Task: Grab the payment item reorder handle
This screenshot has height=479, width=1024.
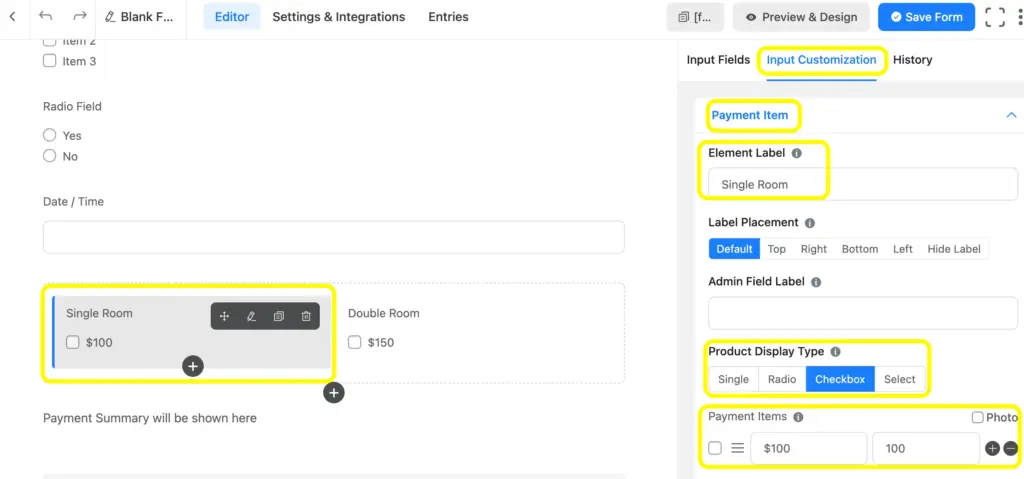Action: pyautogui.click(x=737, y=448)
